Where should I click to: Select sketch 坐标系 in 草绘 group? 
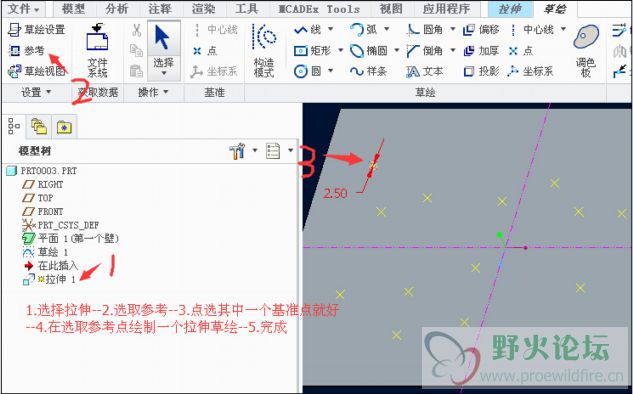[530, 71]
